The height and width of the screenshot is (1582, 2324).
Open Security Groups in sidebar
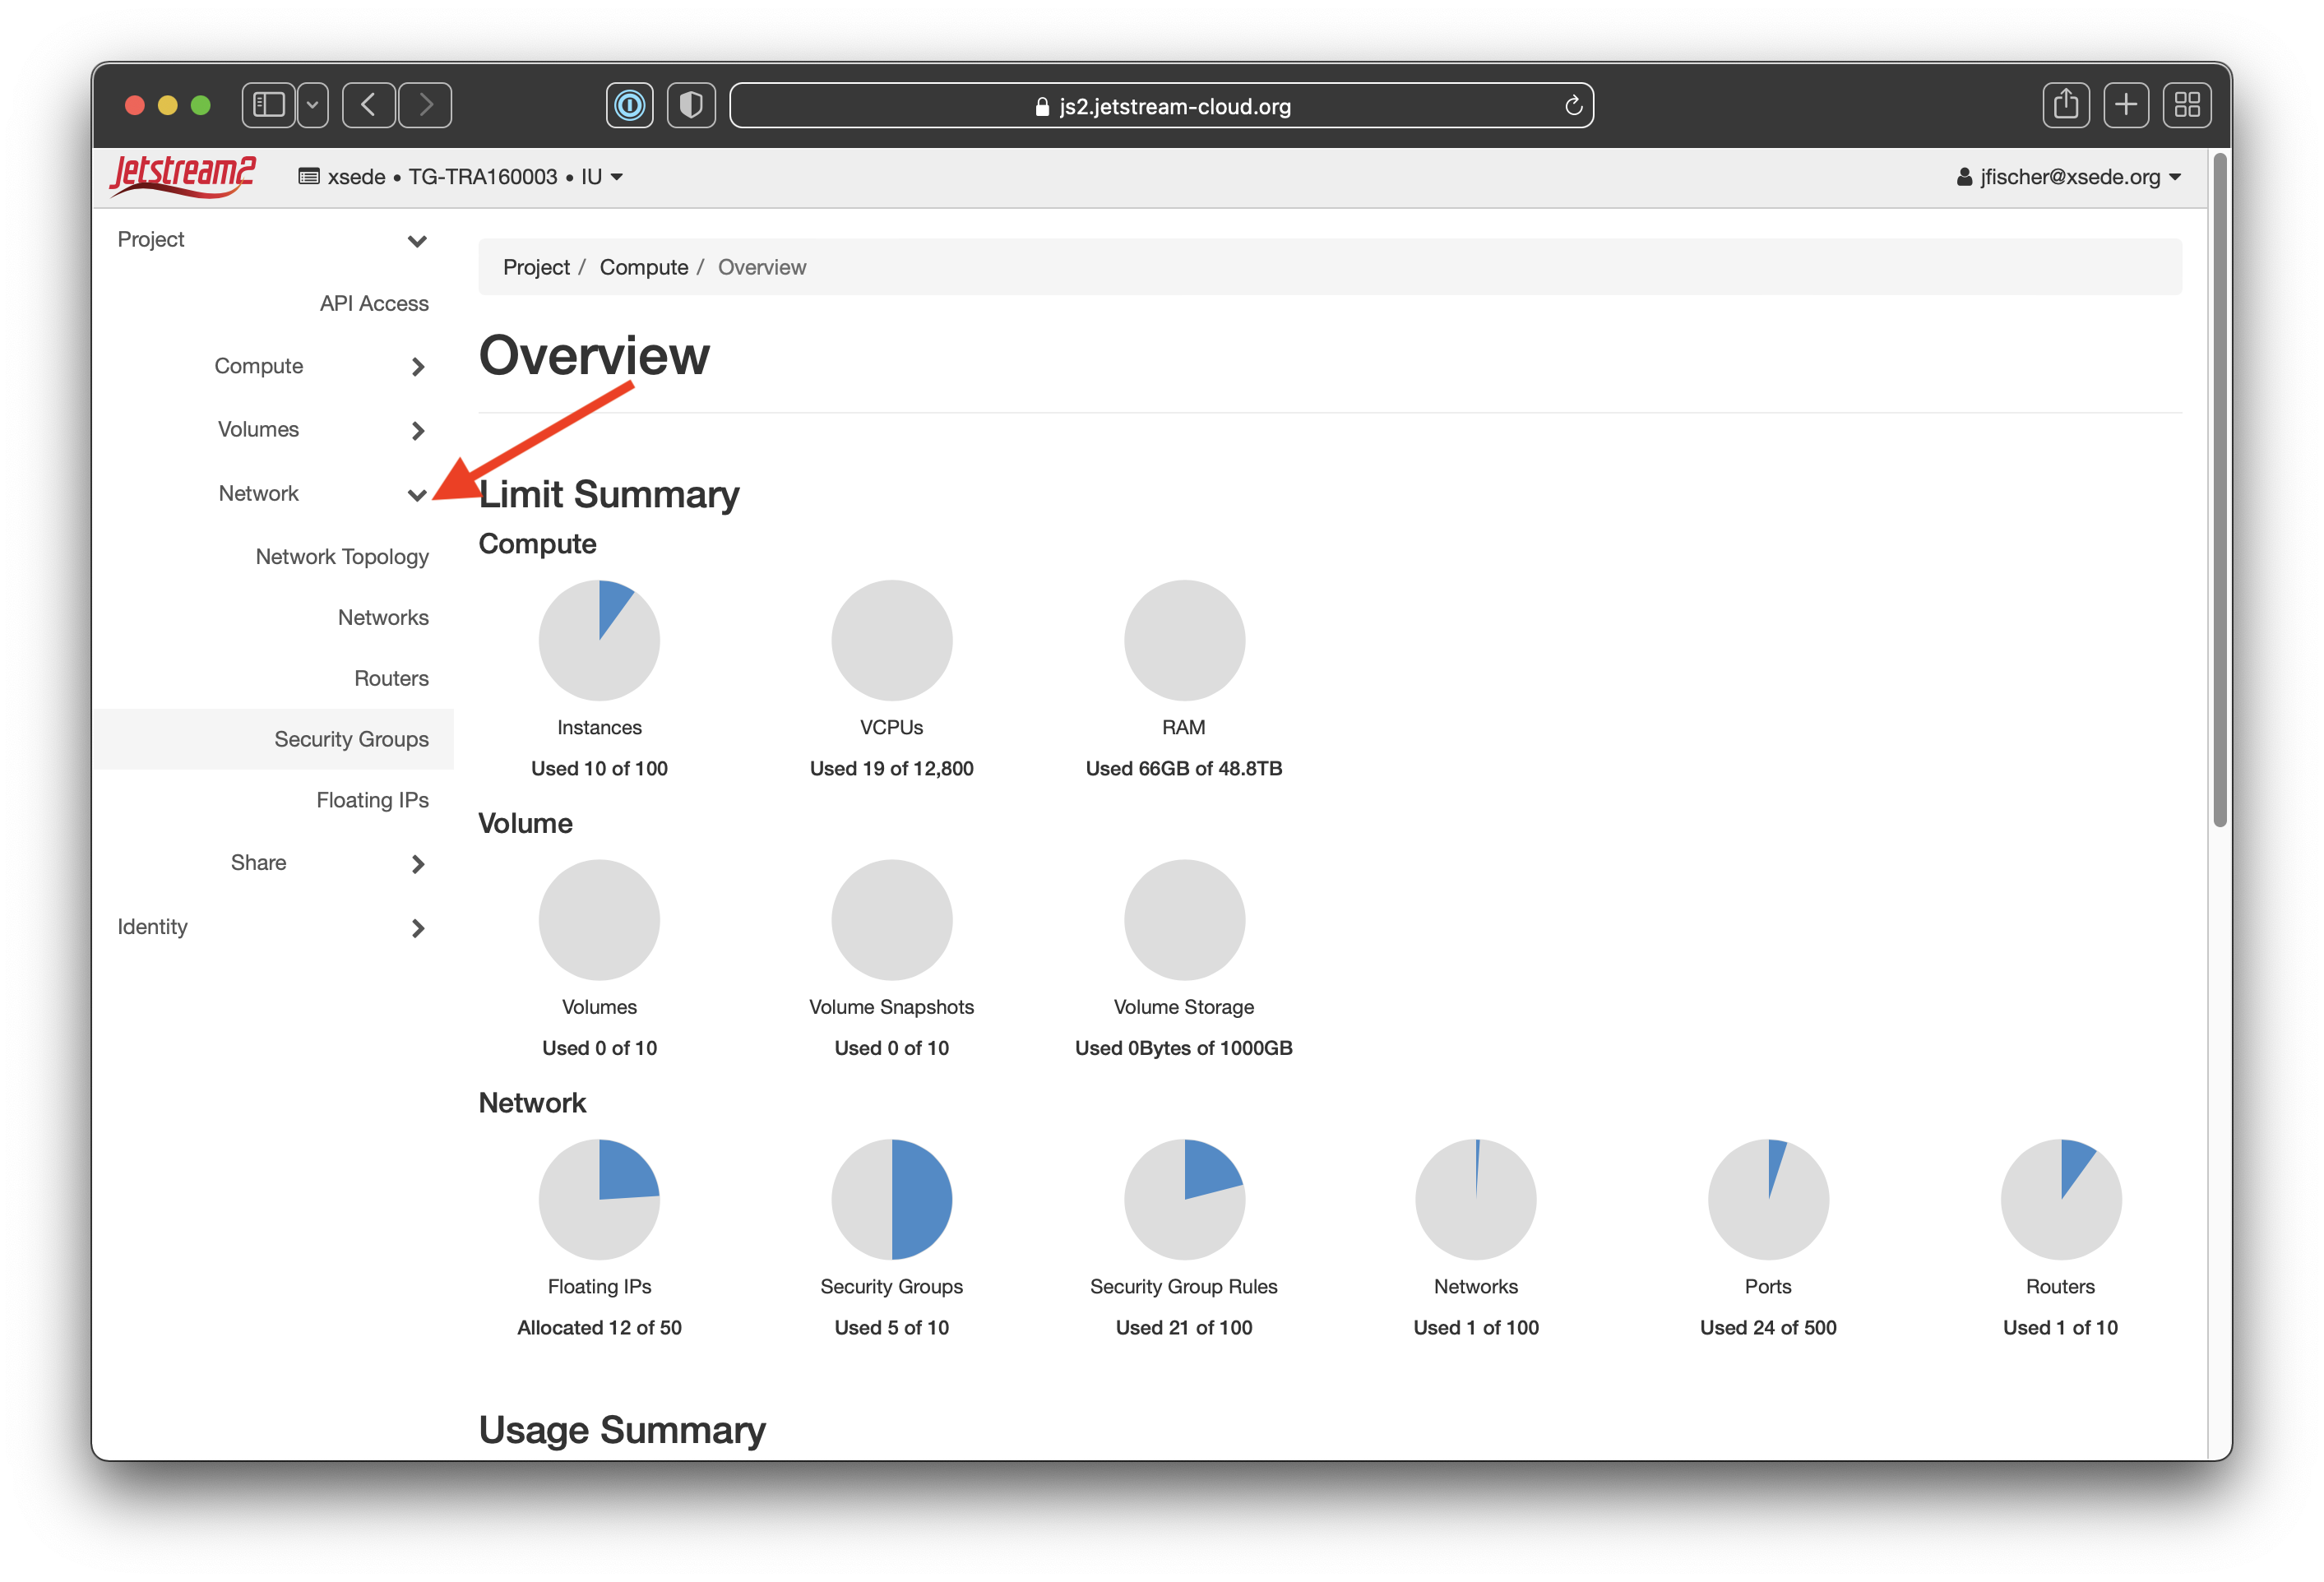click(351, 739)
